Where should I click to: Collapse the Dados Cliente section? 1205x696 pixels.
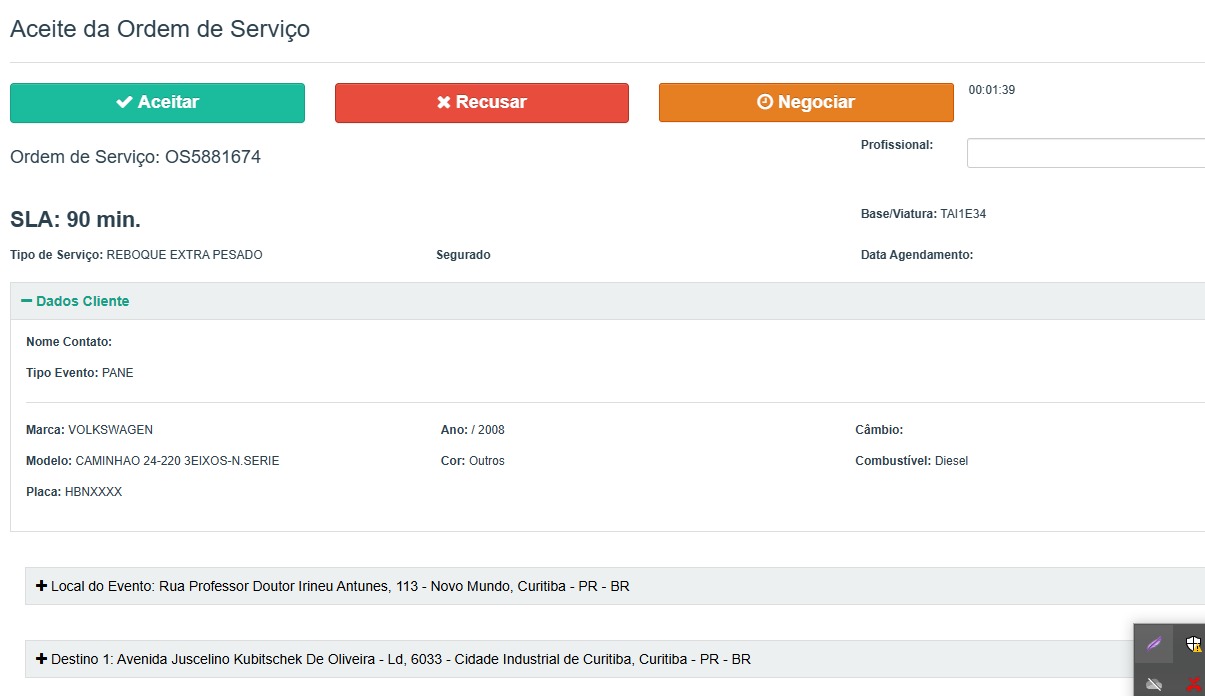pos(75,301)
